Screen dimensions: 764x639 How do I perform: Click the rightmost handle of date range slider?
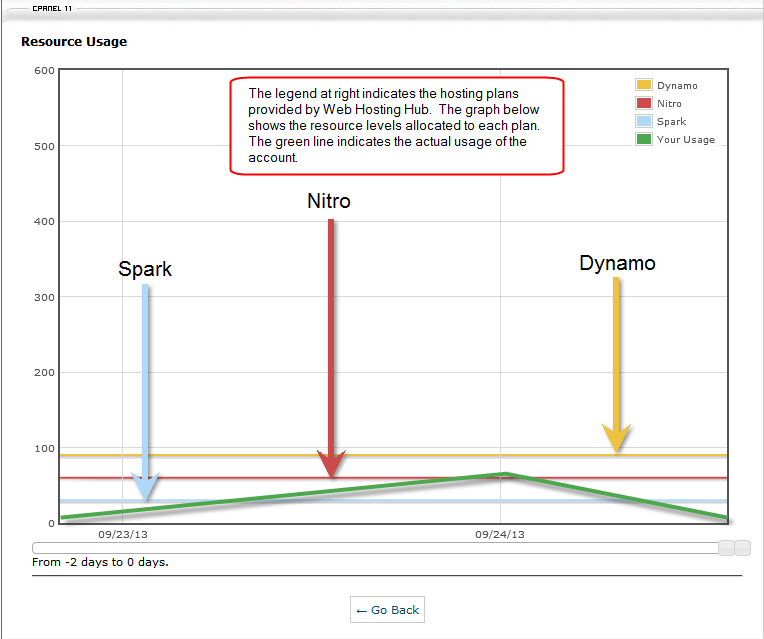pos(742,548)
